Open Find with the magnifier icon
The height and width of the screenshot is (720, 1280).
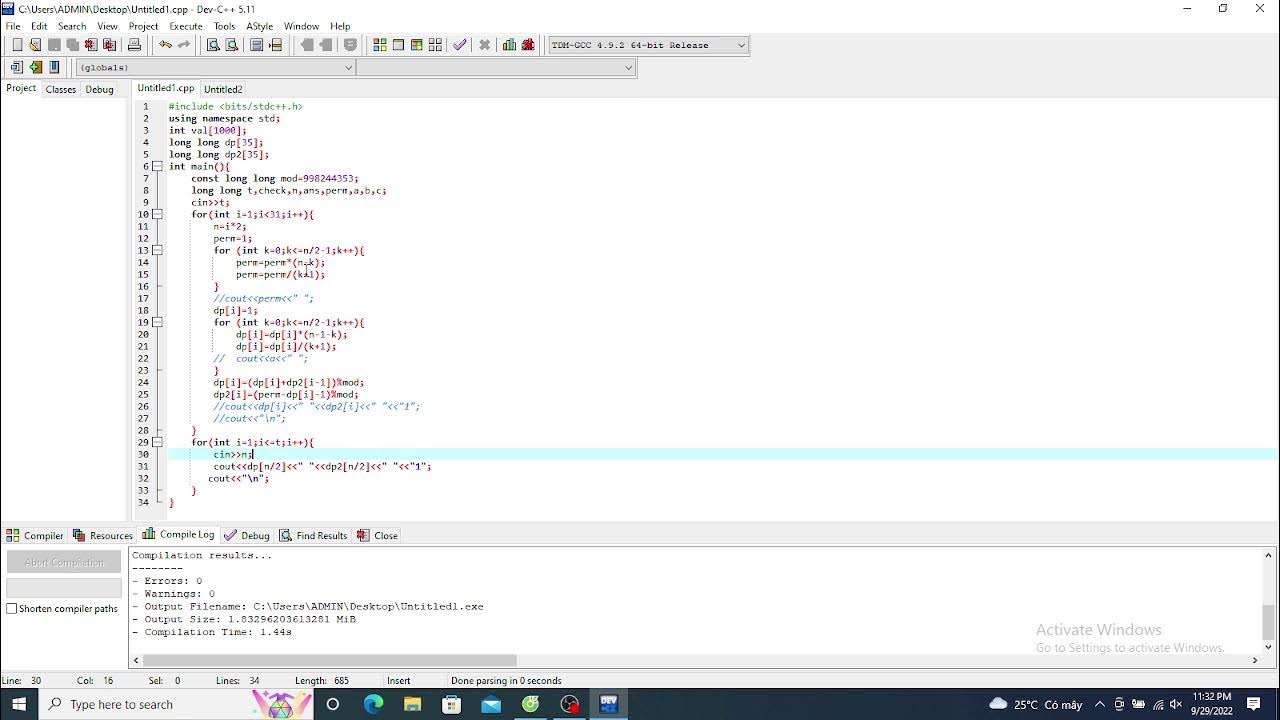213,45
